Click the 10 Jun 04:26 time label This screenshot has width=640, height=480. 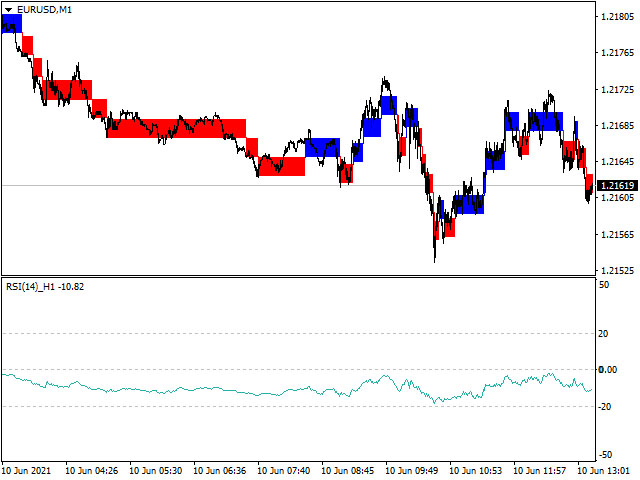pos(91,471)
